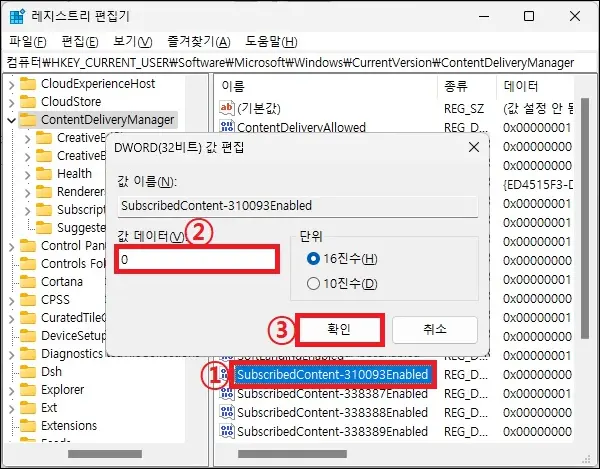Select the (기본값) default value name
This screenshot has height=469, width=600.
(259, 108)
